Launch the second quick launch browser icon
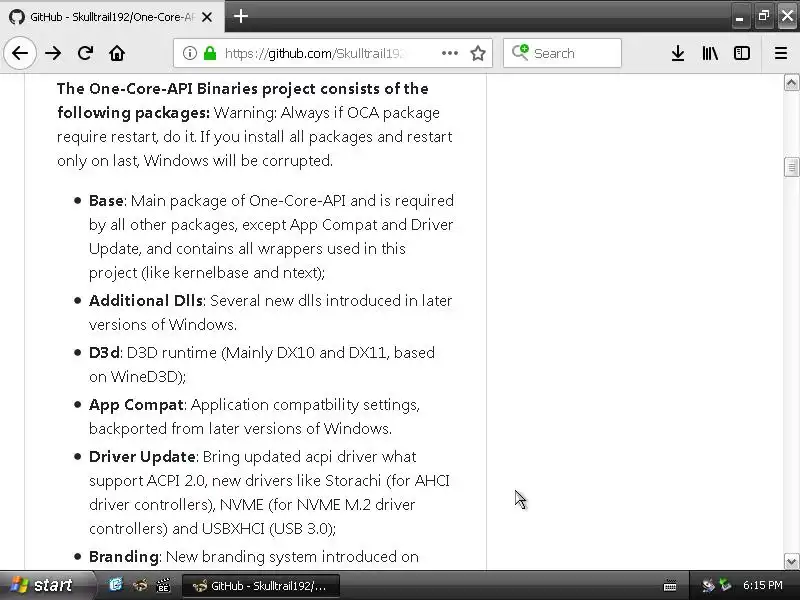The height and width of the screenshot is (600, 800). tap(139, 585)
